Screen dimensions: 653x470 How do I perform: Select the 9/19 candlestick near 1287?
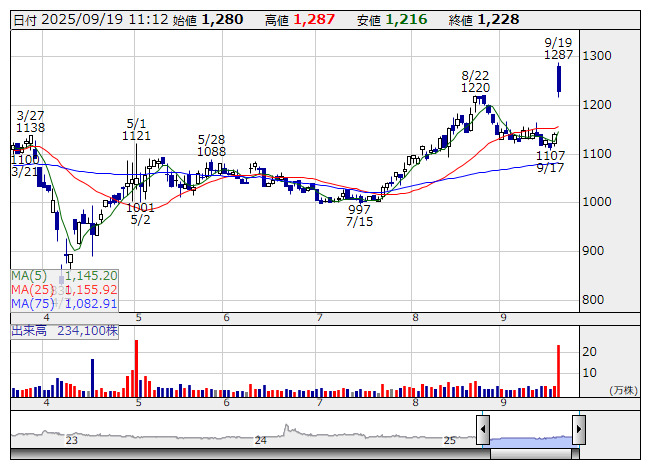[558, 80]
